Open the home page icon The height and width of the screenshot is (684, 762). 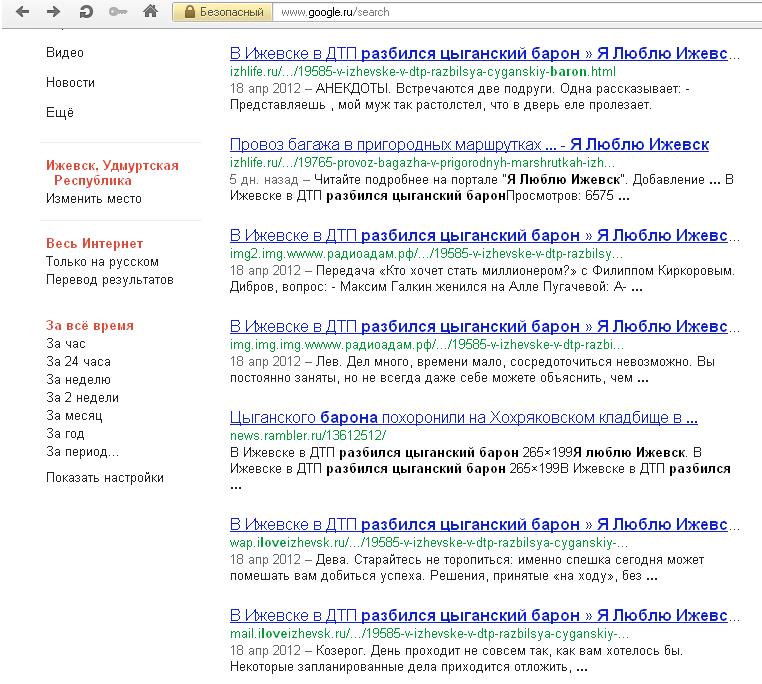[150, 11]
